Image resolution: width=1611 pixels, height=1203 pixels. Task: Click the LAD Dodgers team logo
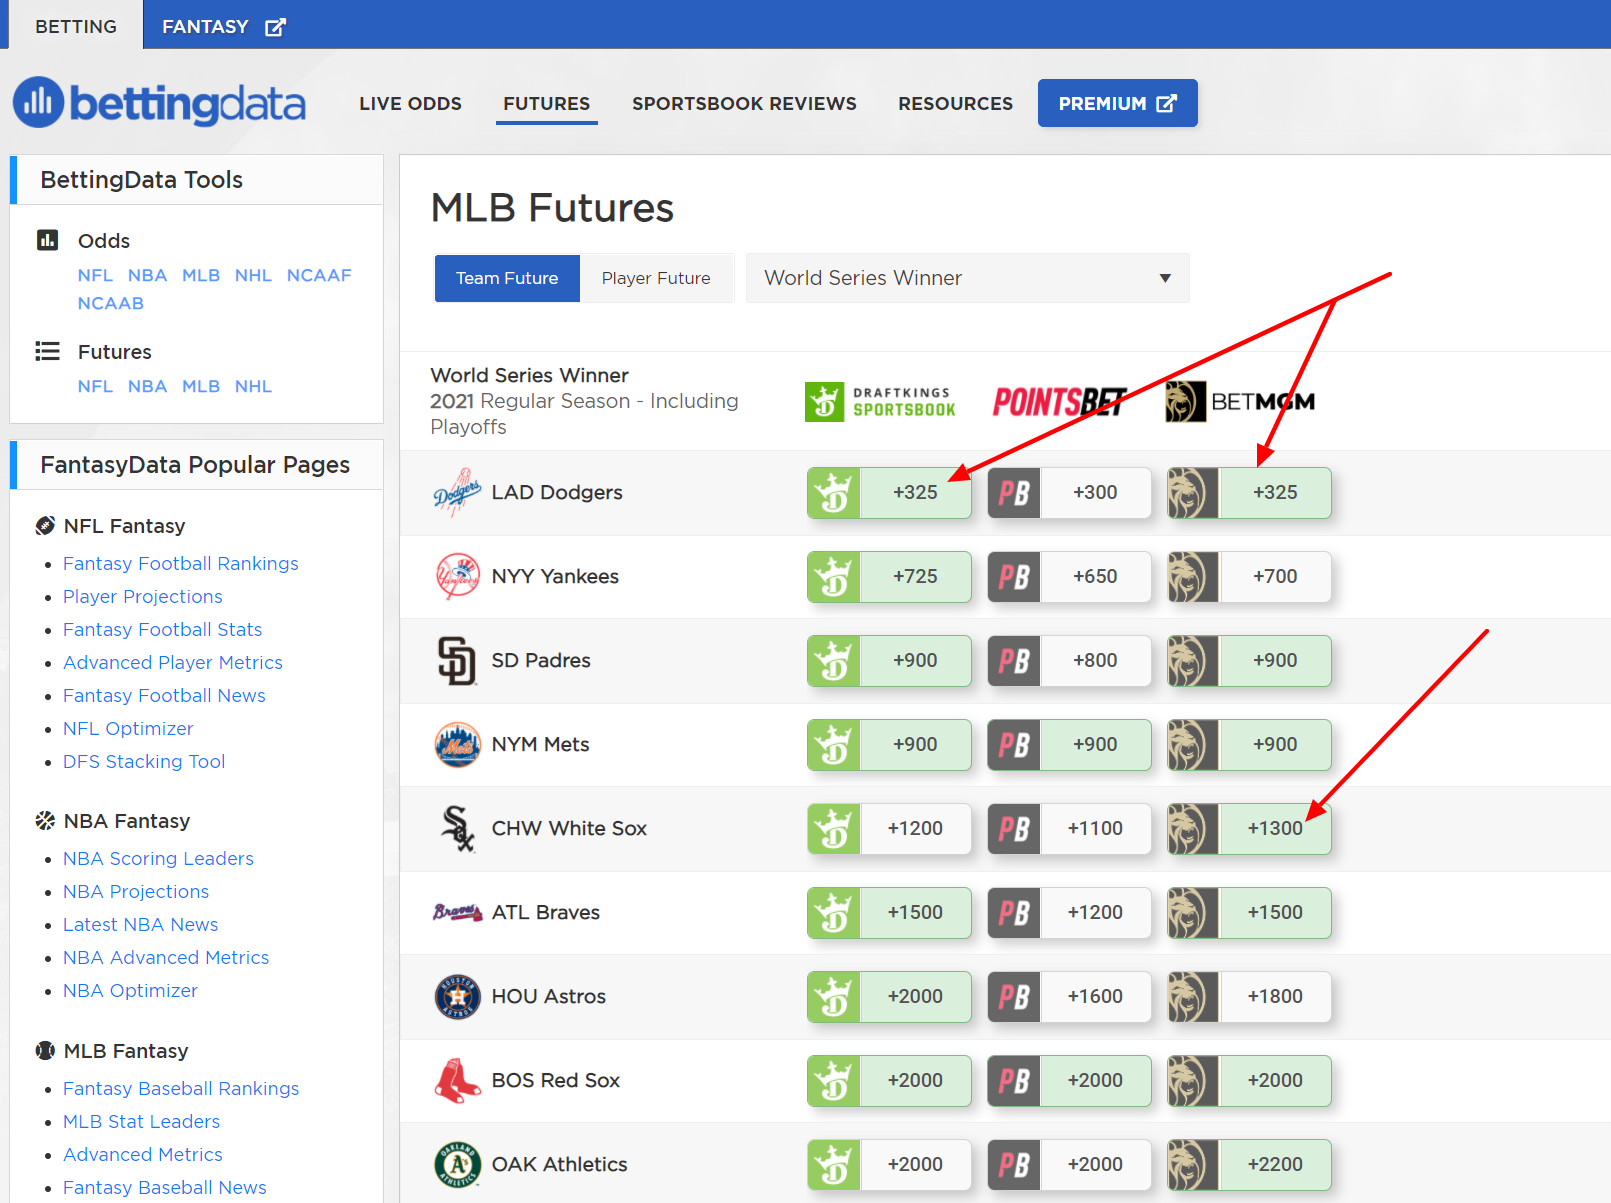pyautogui.click(x=457, y=492)
